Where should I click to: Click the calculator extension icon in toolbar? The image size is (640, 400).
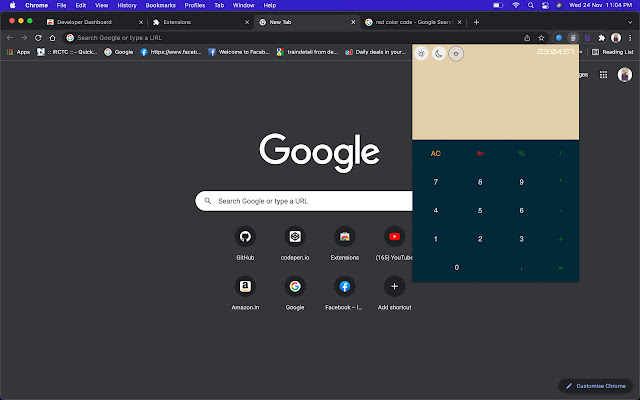[573, 38]
